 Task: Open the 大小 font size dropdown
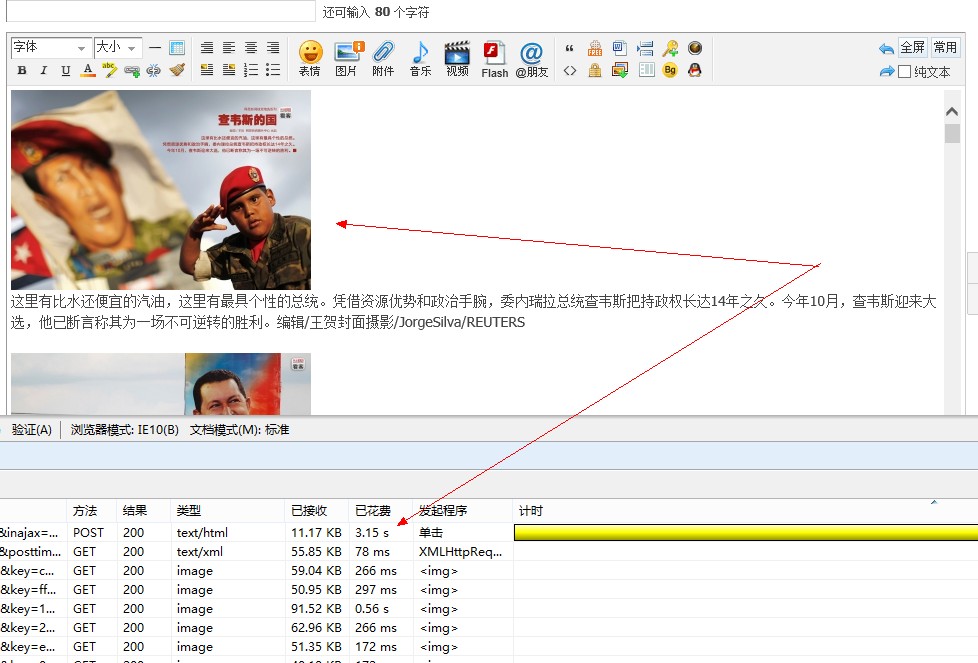pos(118,47)
